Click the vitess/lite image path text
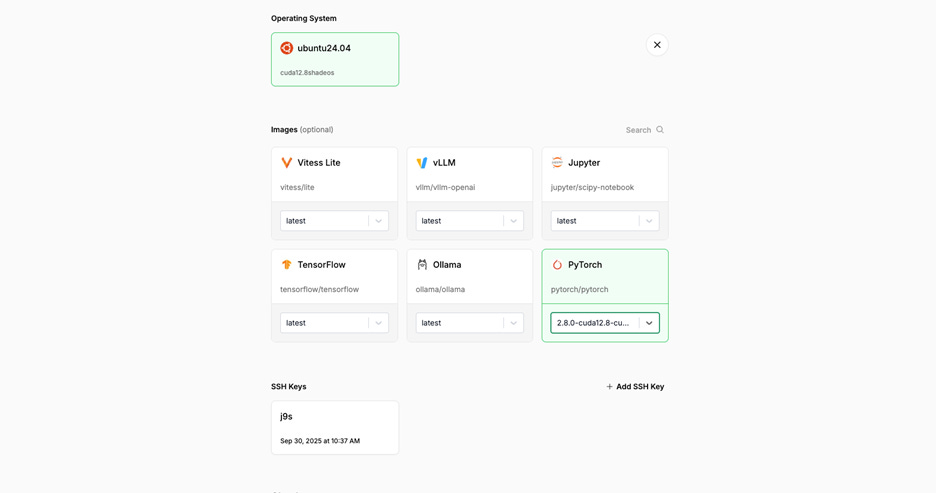This screenshot has height=493, width=936. [x=297, y=187]
